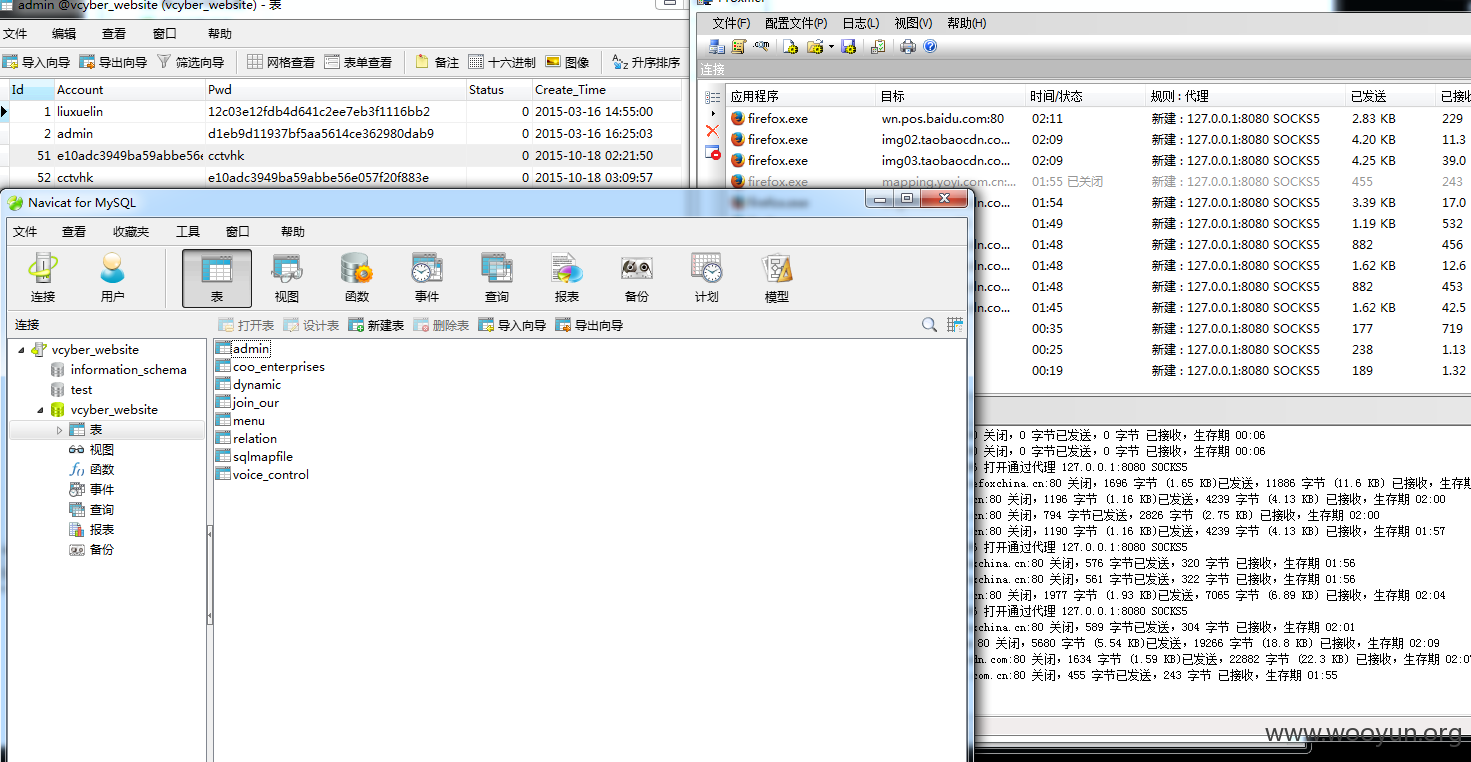
Task: Click Proxifier new profile icon
Action: tap(790, 46)
